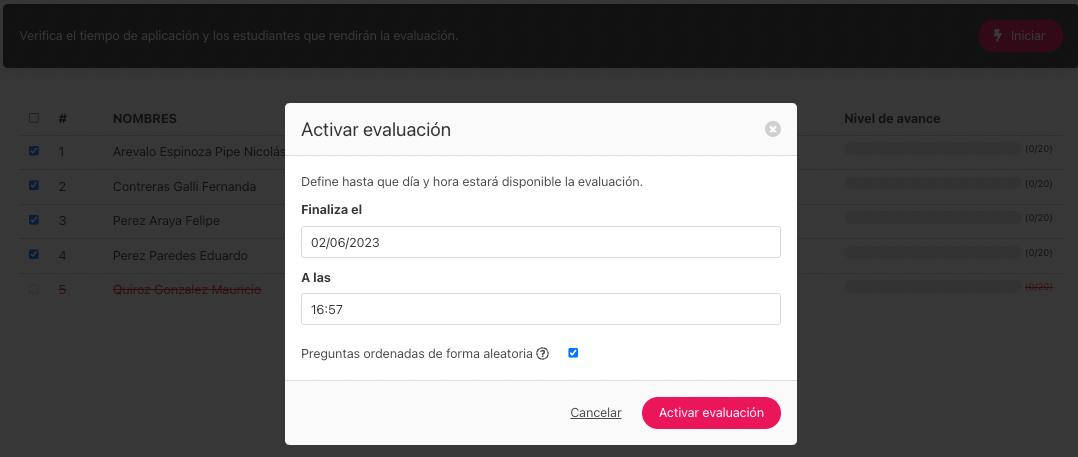Screen dimensions: 1078x457
Task: Uncheck Perez Araya Felipe checkbox
Action: (34, 220)
